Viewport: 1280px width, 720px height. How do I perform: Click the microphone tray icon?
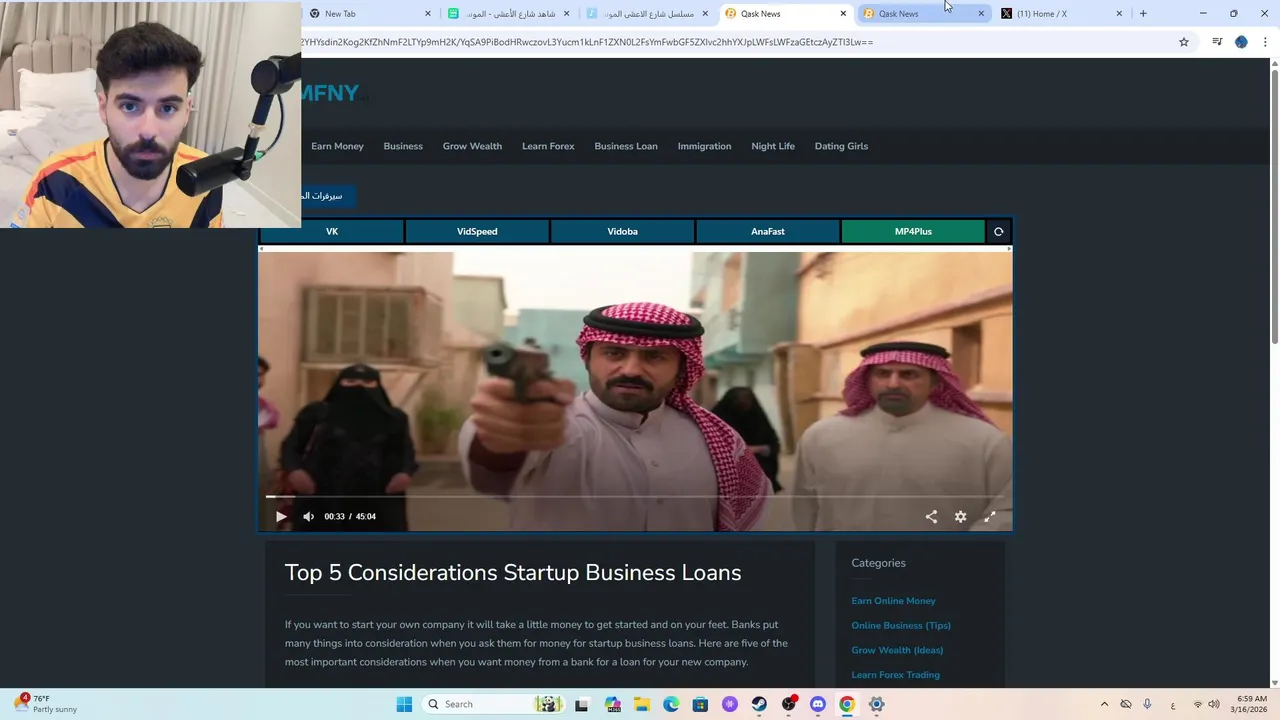tap(1147, 704)
